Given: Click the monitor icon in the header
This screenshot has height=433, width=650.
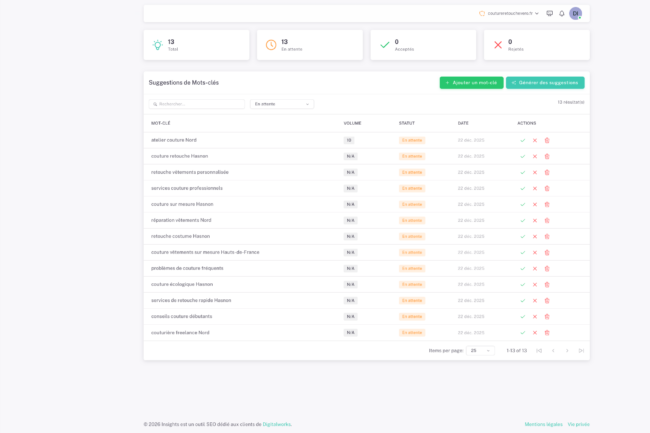Looking at the screenshot, I should 549,13.
